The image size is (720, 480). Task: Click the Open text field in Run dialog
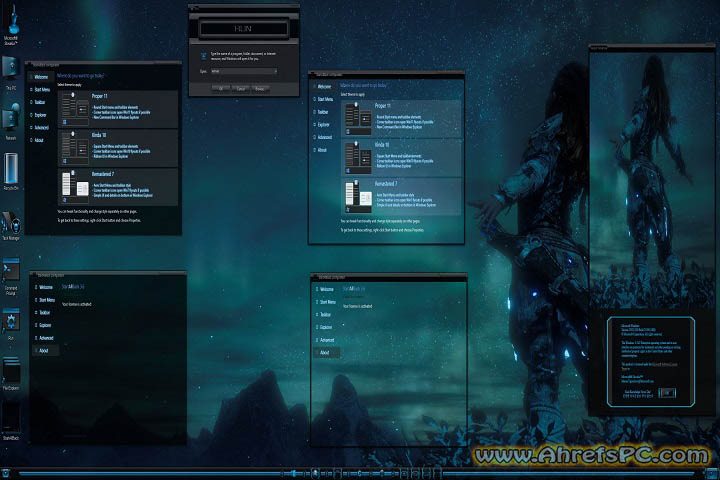(242, 71)
